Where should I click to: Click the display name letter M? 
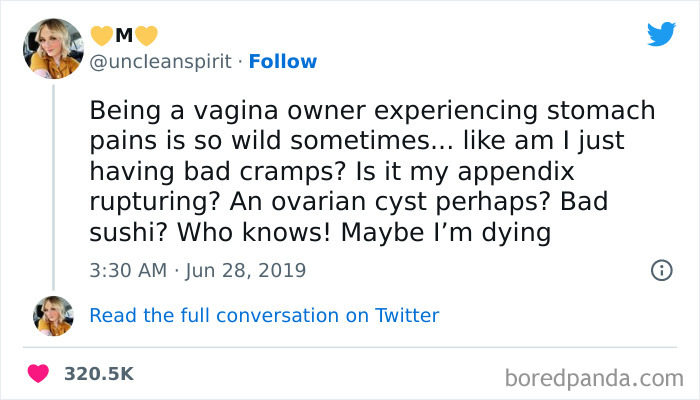(x=123, y=36)
